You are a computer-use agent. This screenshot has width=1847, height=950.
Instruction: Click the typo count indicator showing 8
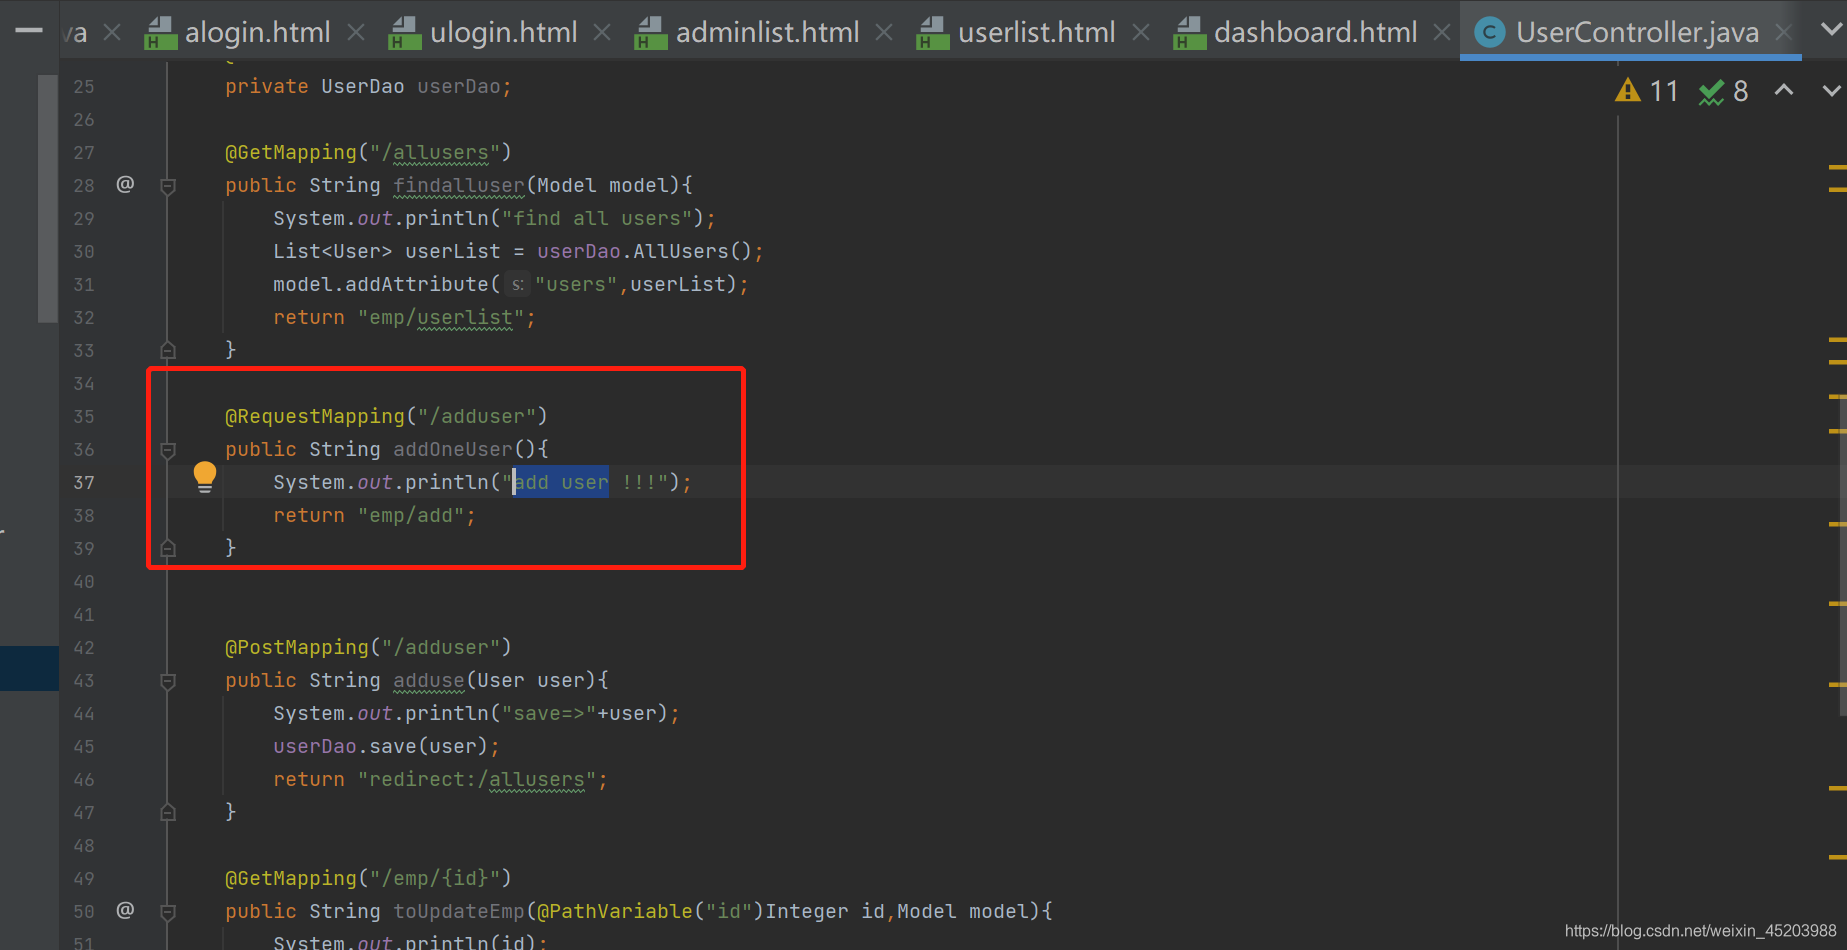pos(1724,91)
